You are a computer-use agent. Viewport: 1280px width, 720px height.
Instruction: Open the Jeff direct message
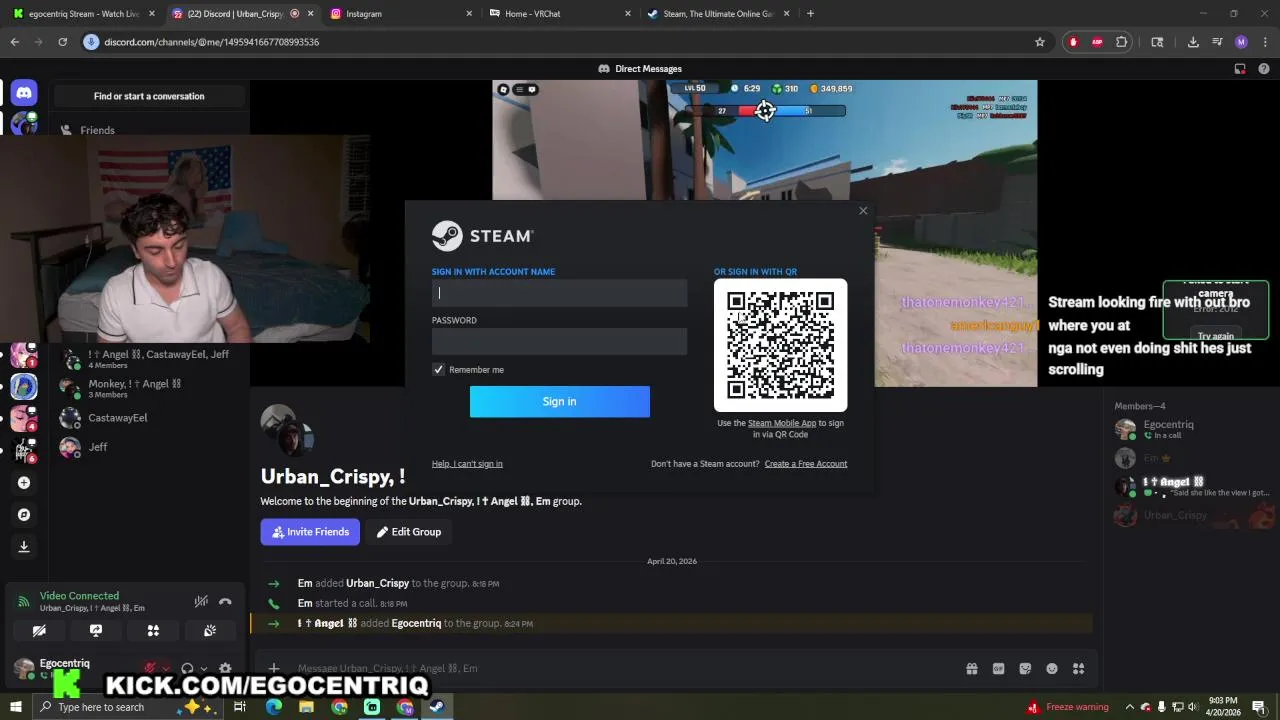[150, 447]
